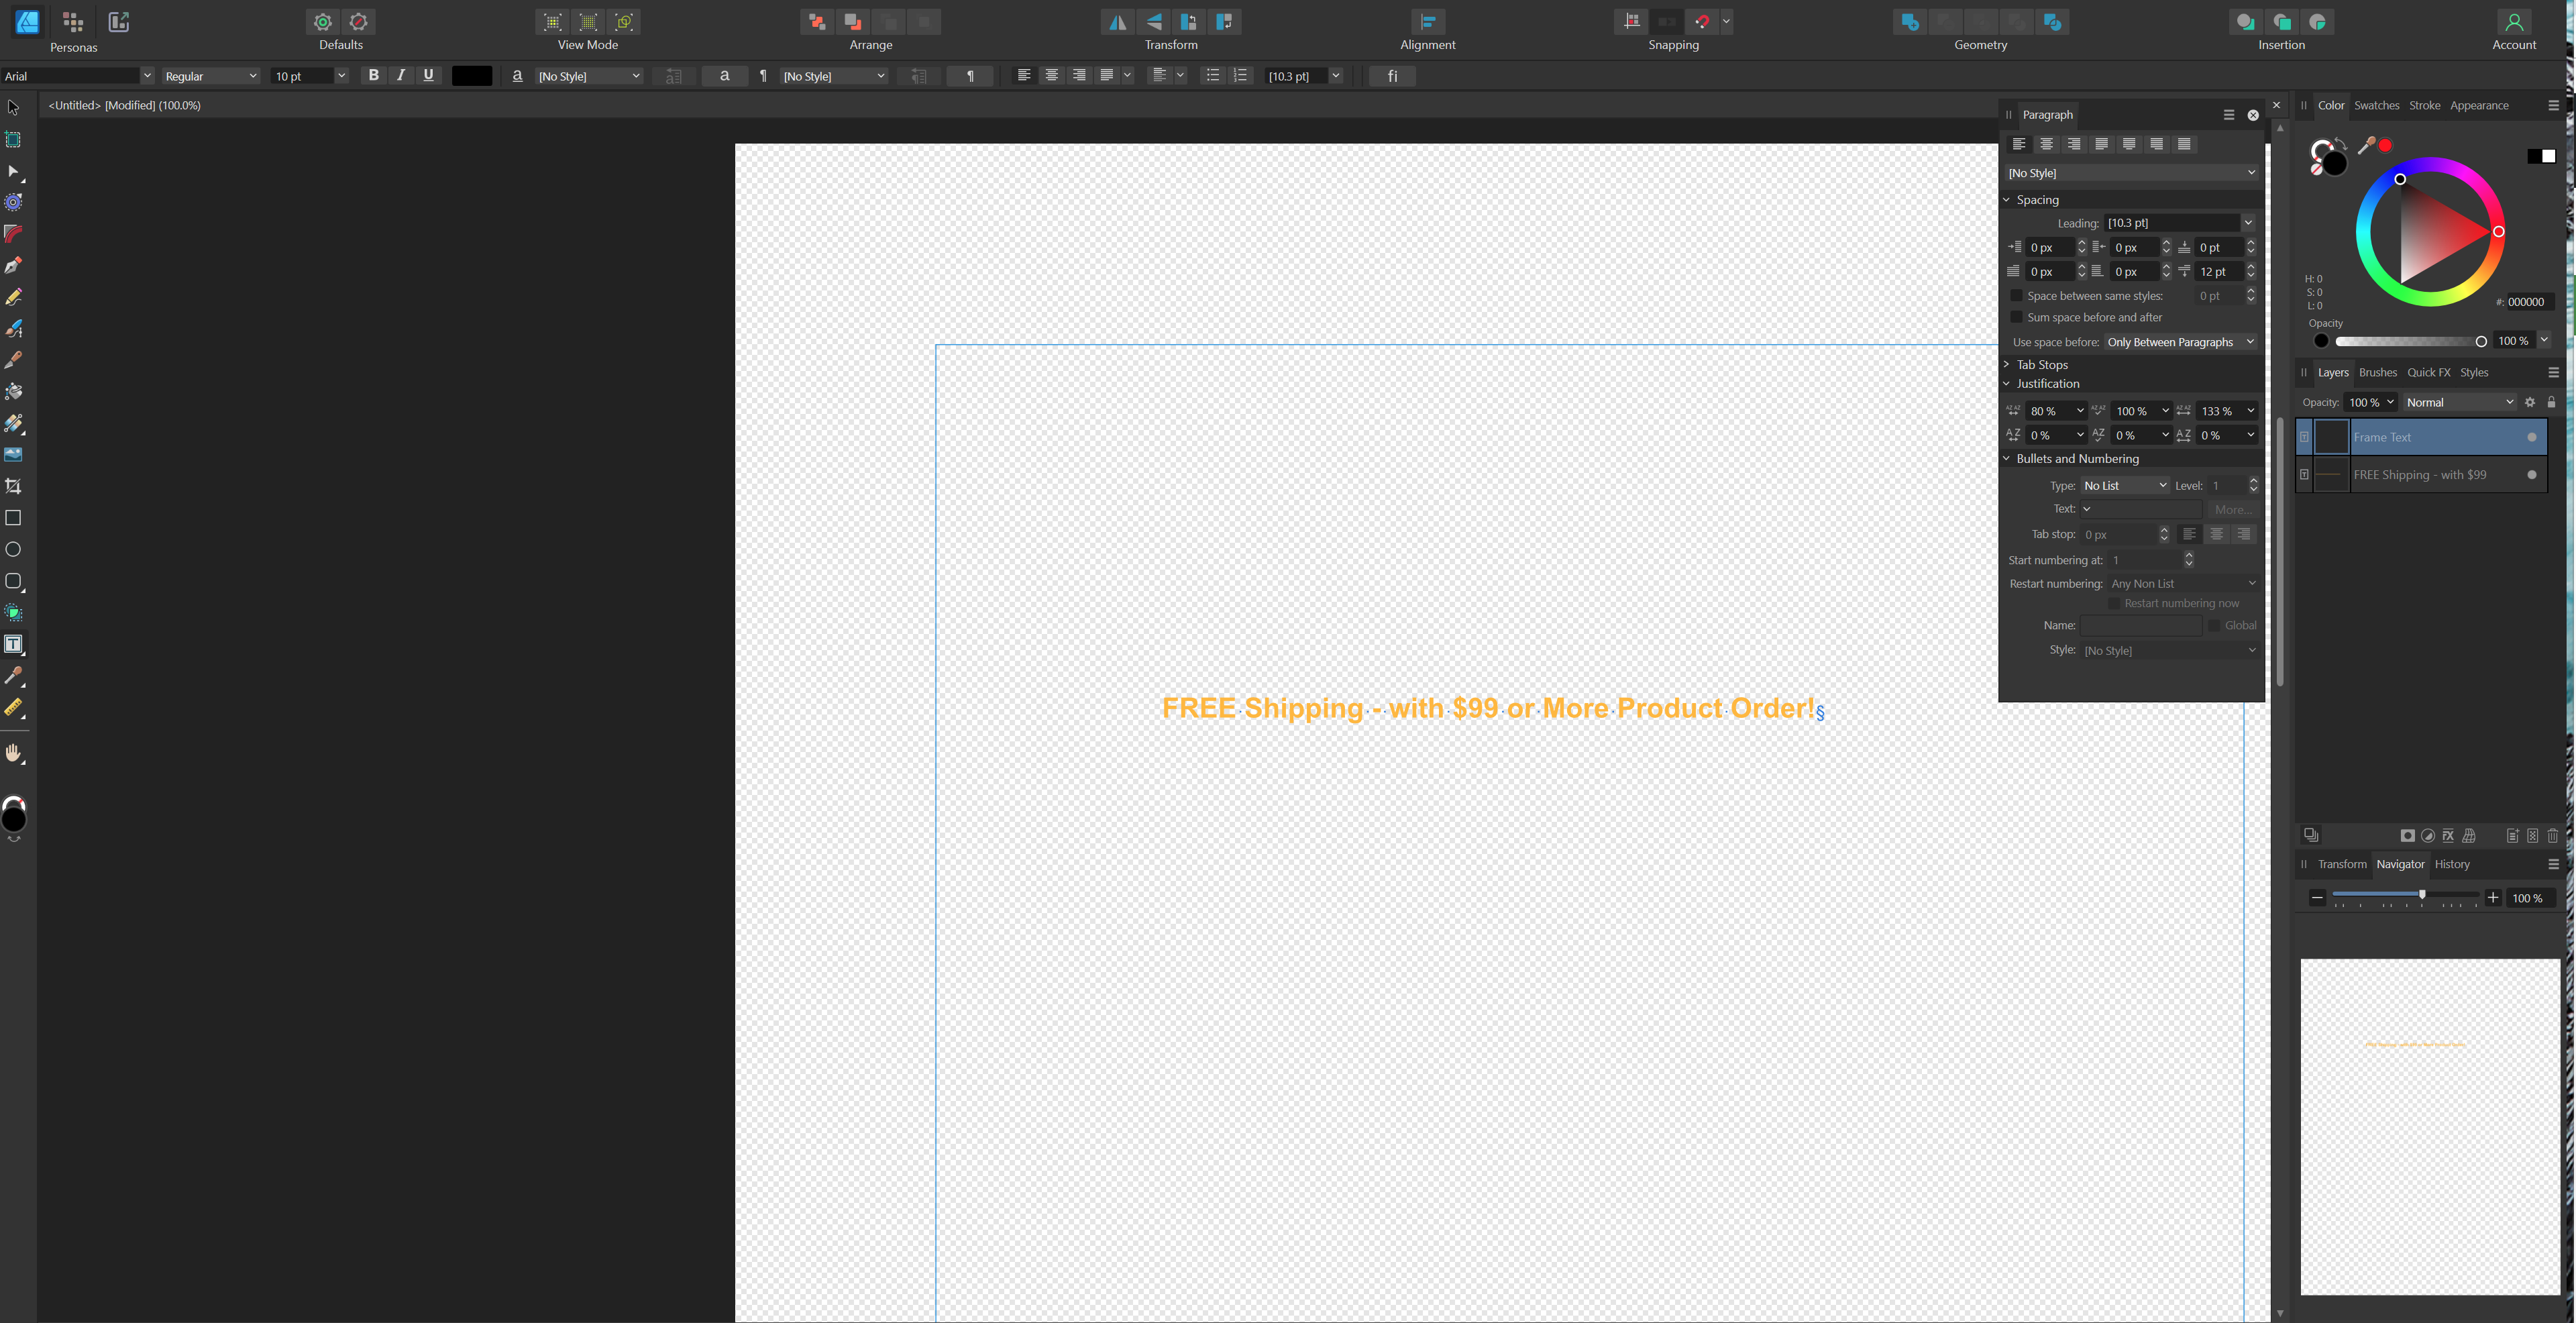Image resolution: width=2576 pixels, height=1323 pixels.
Task: Select the Pen tool in left toolbar
Action: 13,266
